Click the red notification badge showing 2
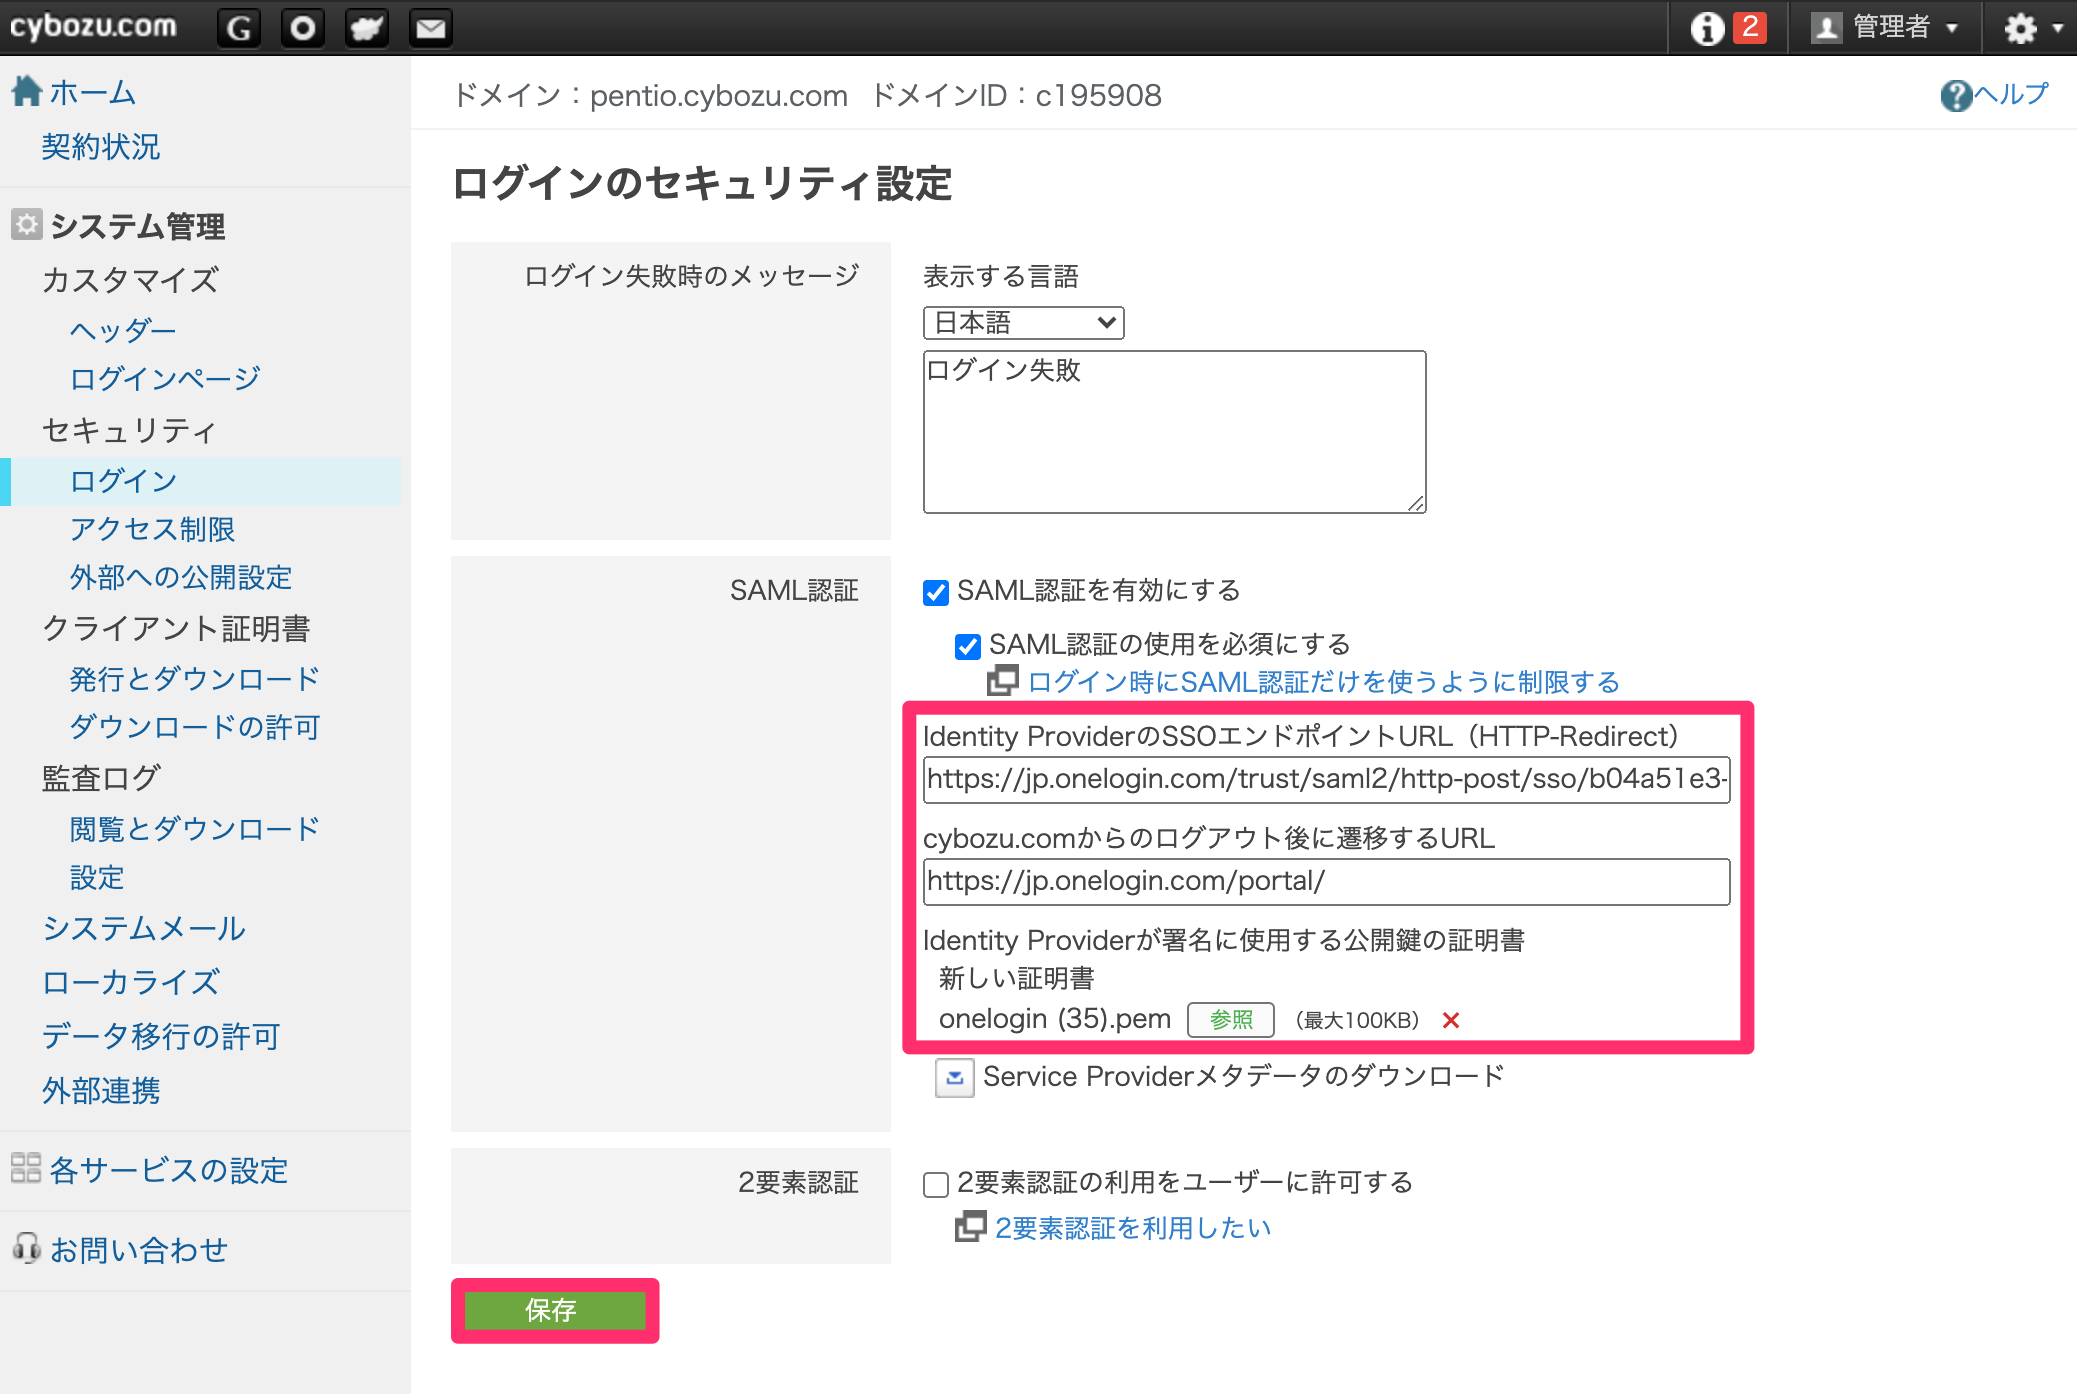 tap(1750, 27)
